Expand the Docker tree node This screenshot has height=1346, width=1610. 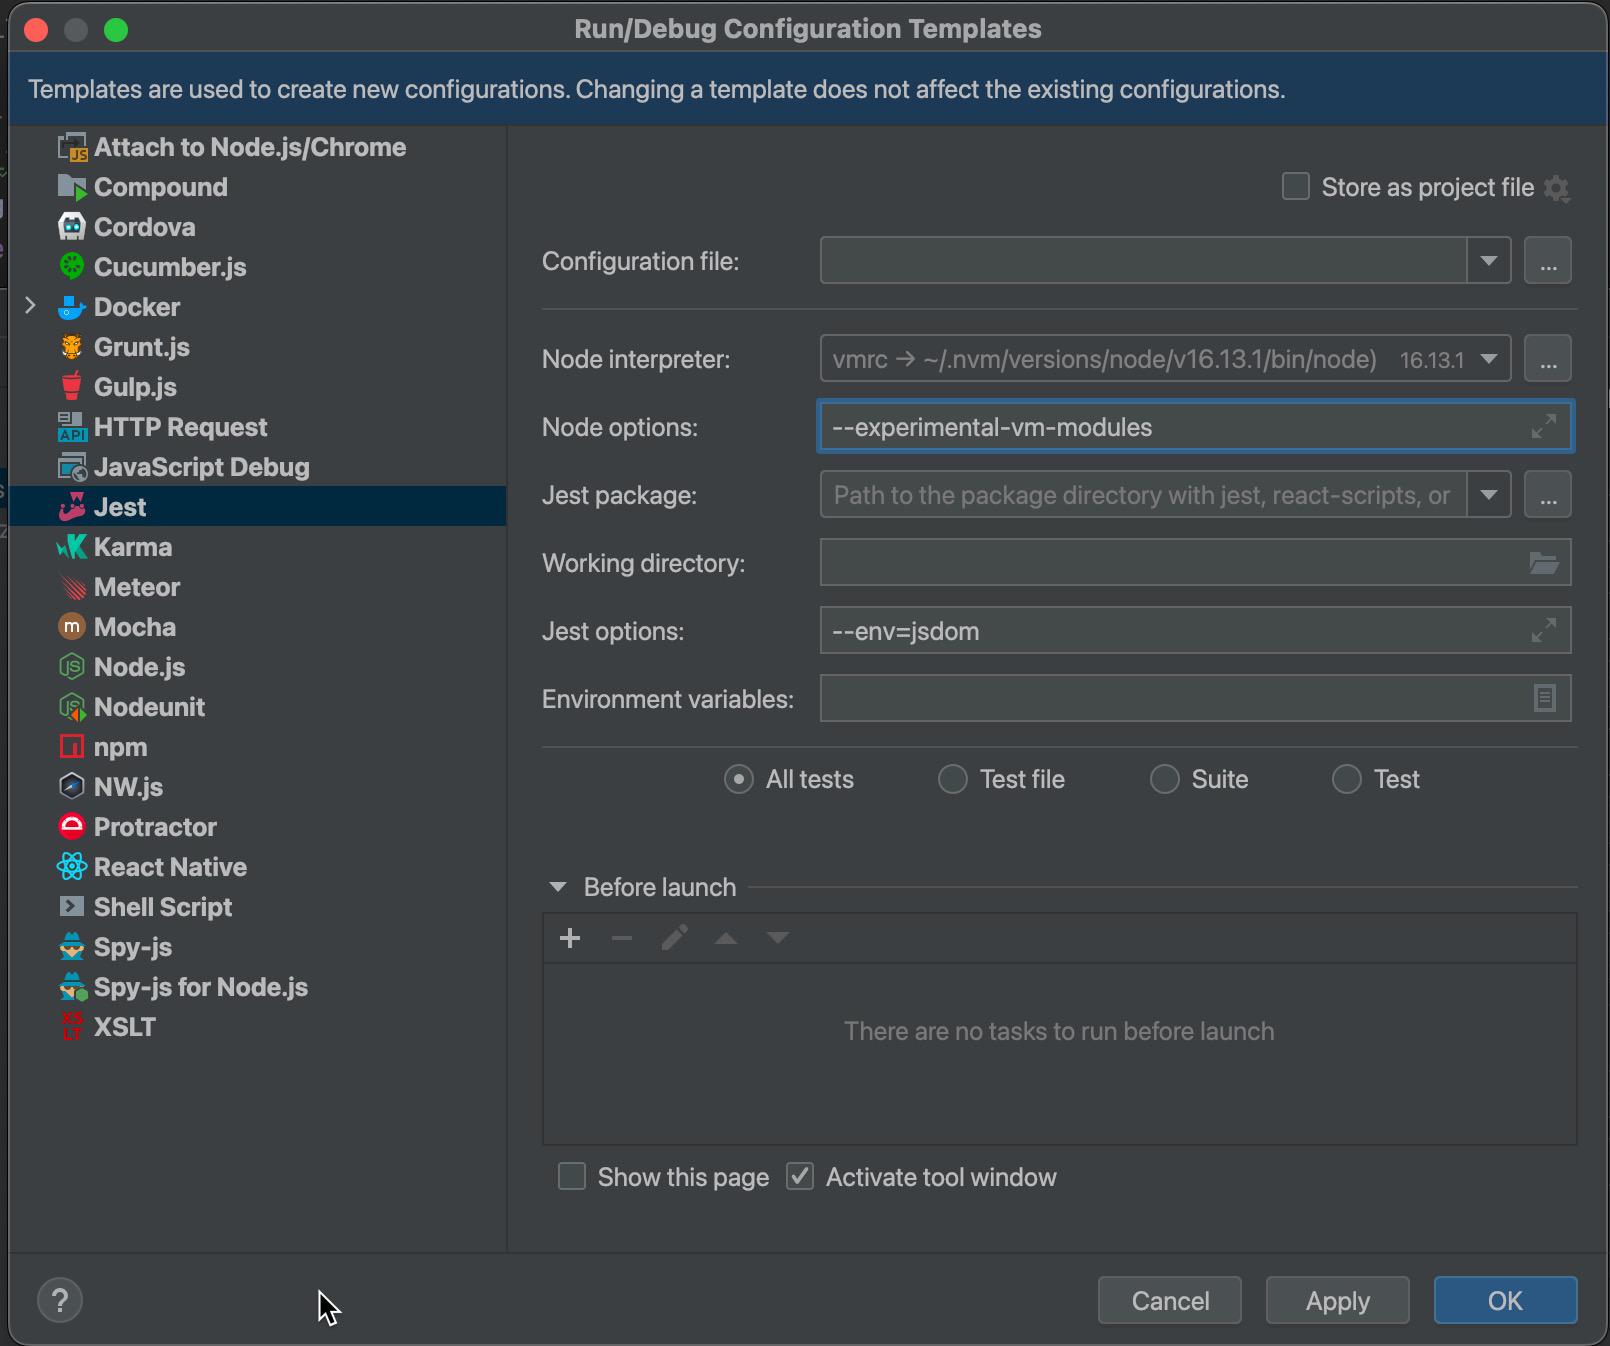[x=30, y=306]
